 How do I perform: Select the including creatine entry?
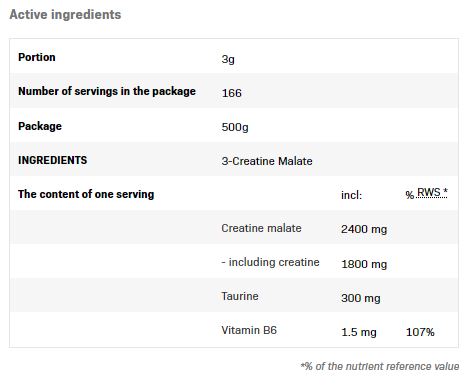(x=270, y=262)
